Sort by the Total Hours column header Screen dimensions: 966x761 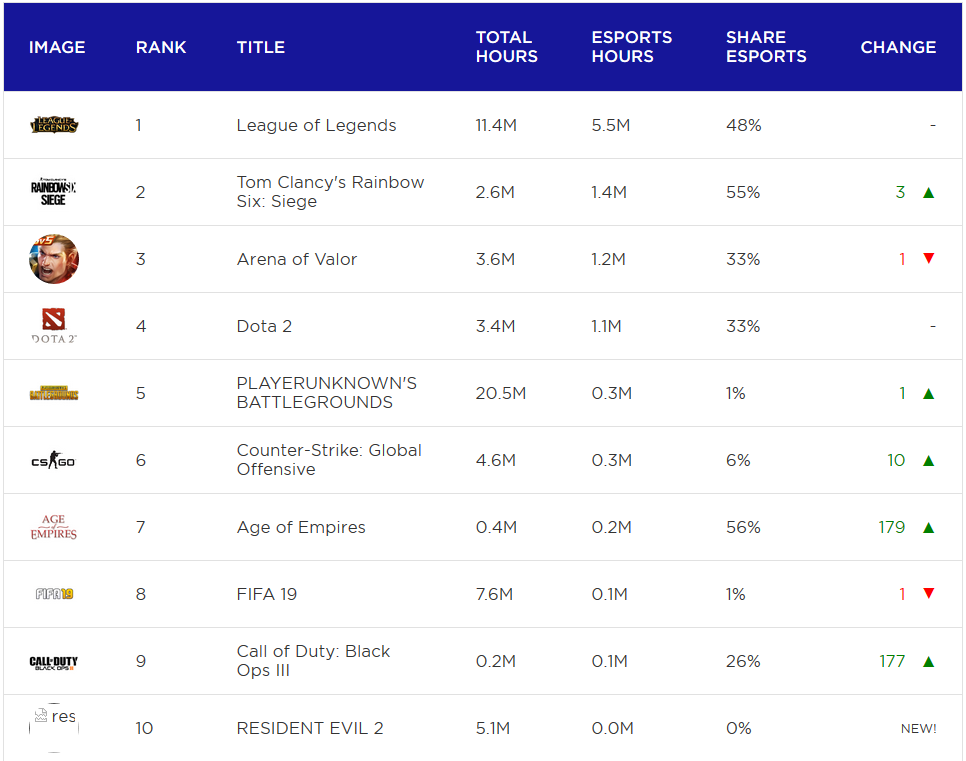[x=506, y=47]
